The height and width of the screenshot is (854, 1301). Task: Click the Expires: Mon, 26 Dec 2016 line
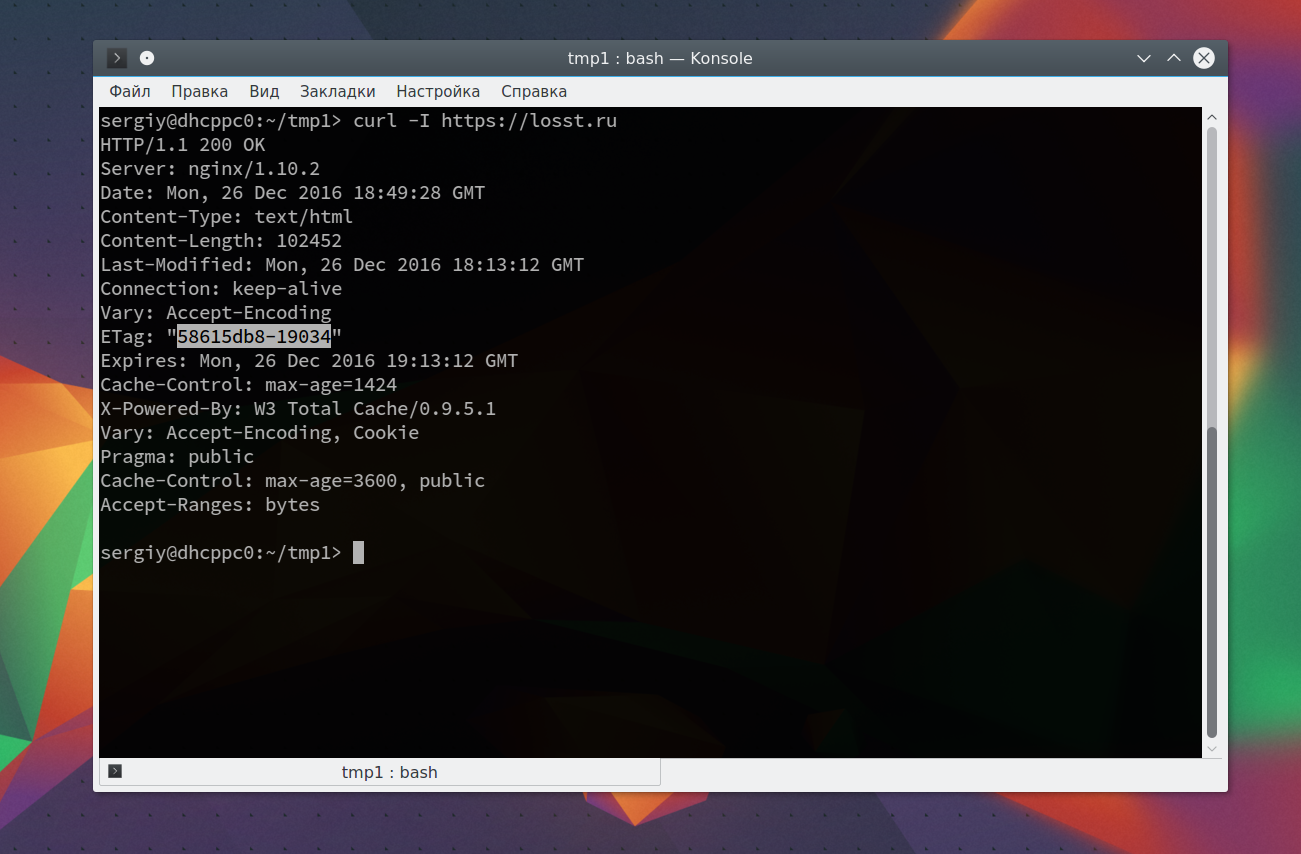(309, 361)
